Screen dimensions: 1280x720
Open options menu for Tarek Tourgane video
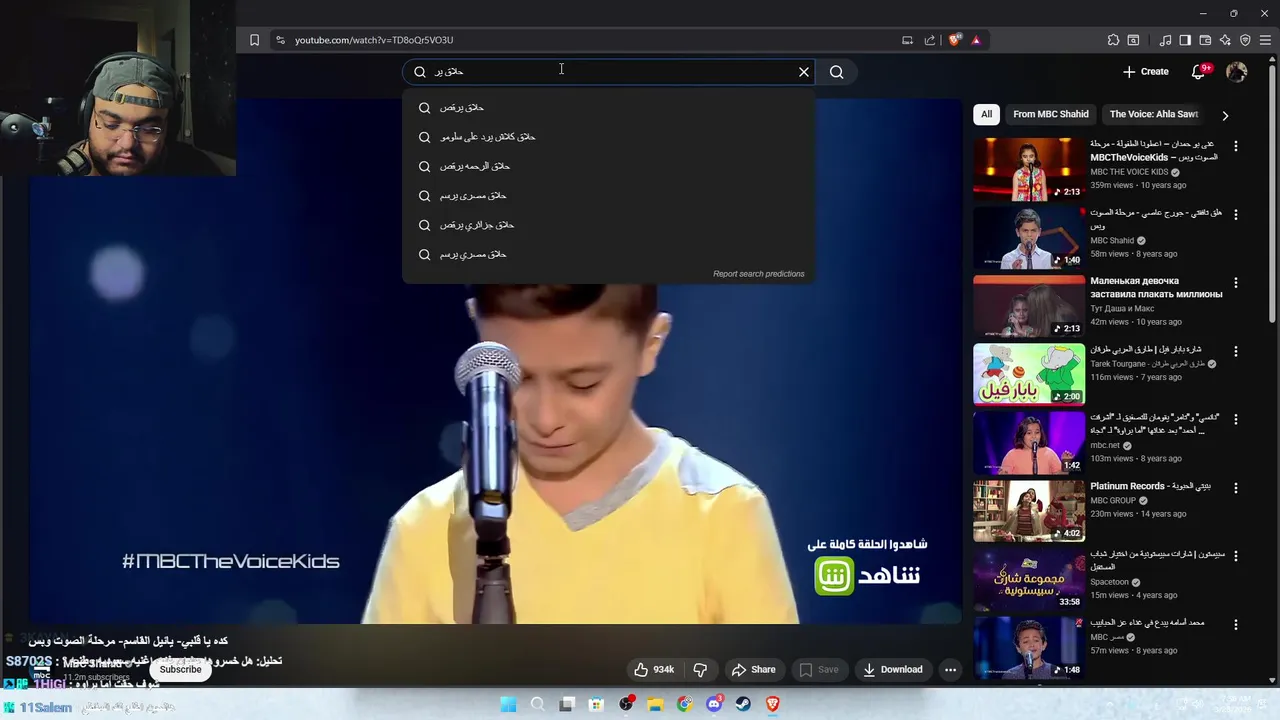point(1235,351)
